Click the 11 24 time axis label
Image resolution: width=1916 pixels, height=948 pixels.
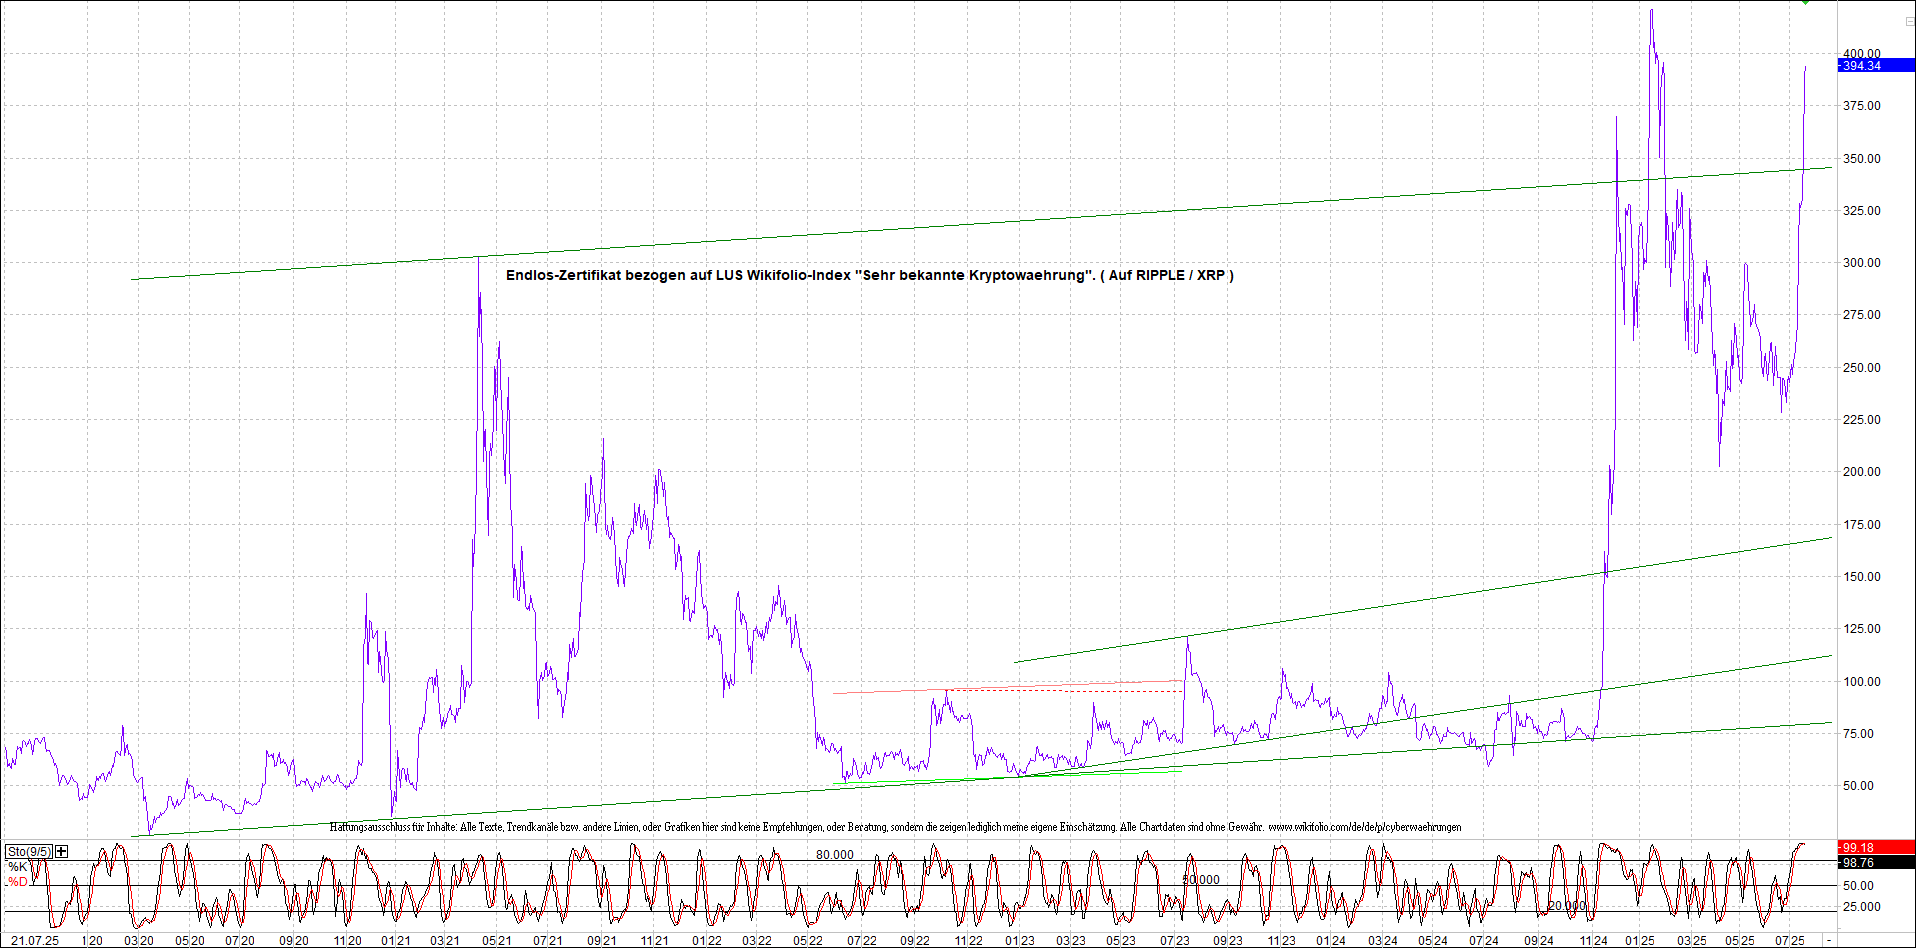coord(1593,941)
